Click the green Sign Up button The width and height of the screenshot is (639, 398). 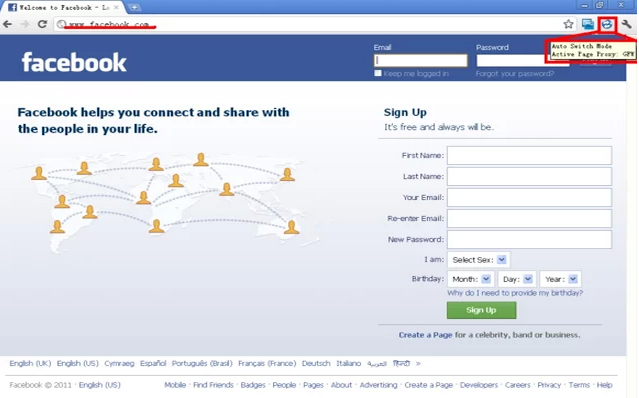coord(481,310)
